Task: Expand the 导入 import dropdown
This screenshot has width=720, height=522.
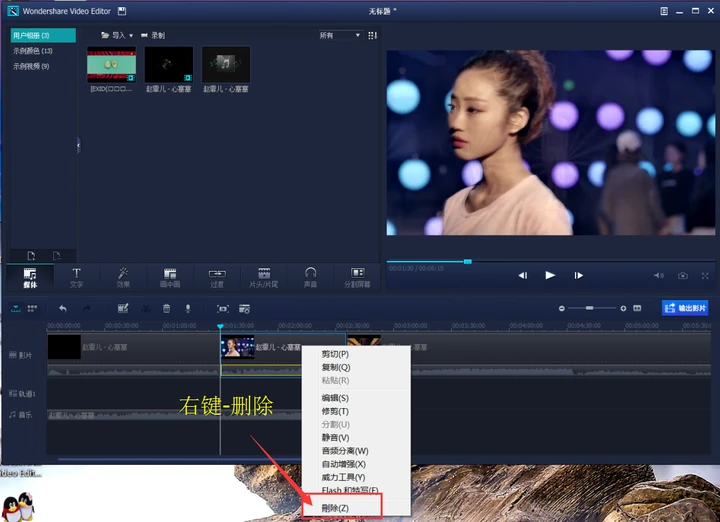Action: tap(117, 35)
